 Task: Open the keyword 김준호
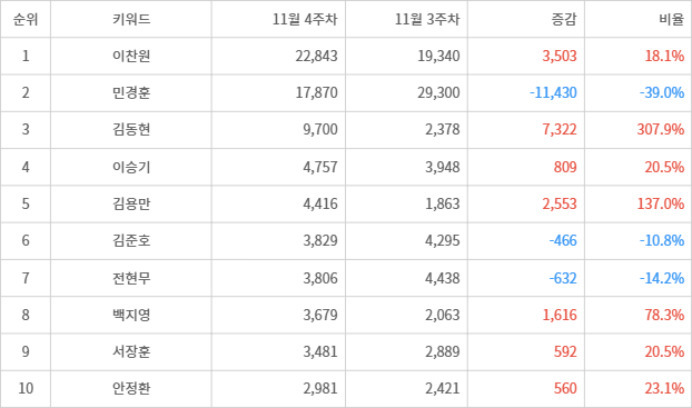pyautogui.click(x=132, y=241)
